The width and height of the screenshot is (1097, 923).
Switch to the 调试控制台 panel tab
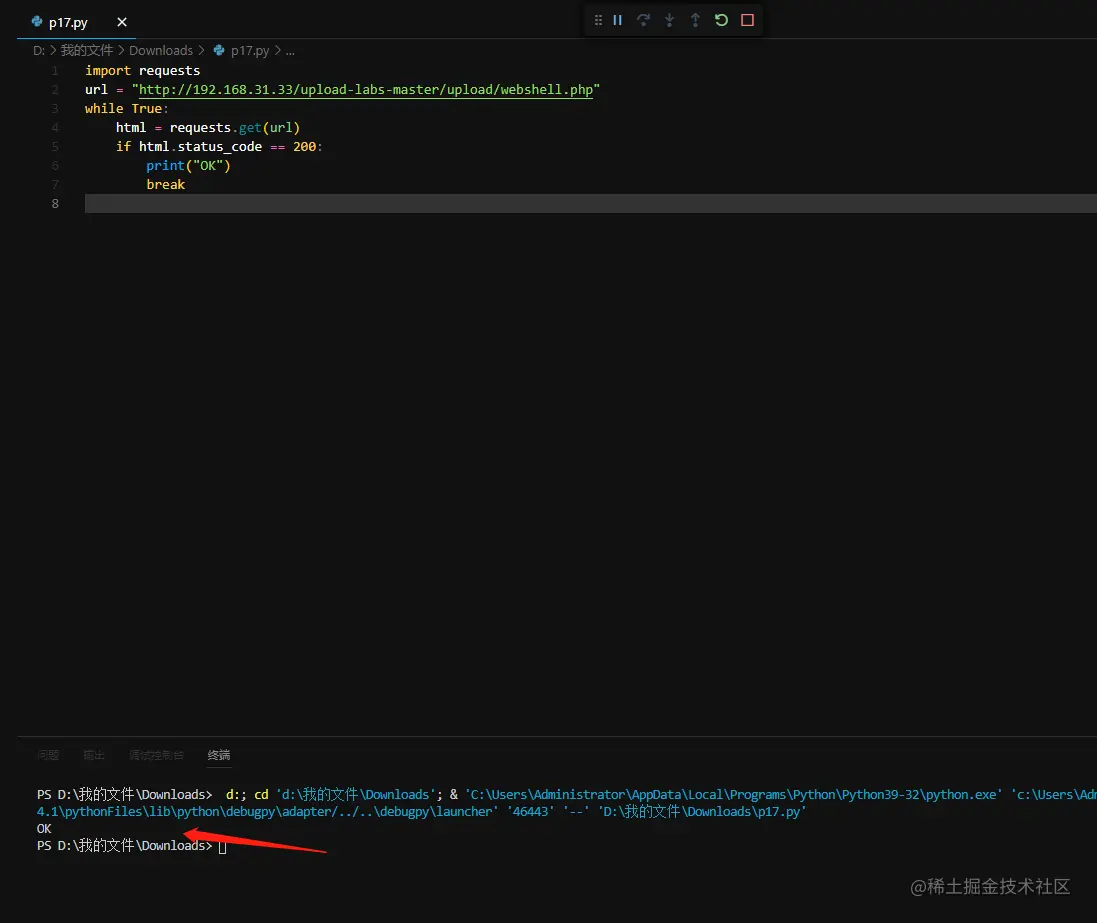click(x=157, y=755)
